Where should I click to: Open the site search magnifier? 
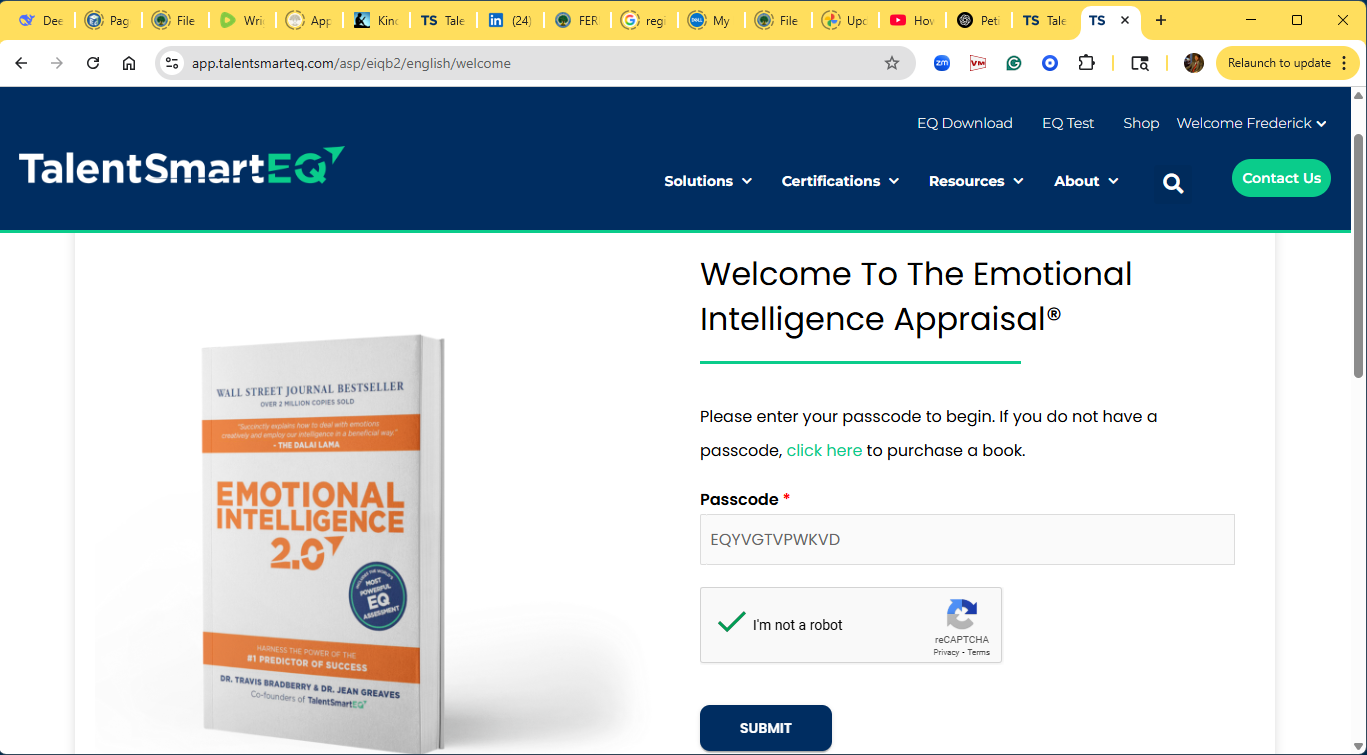point(1174,183)
